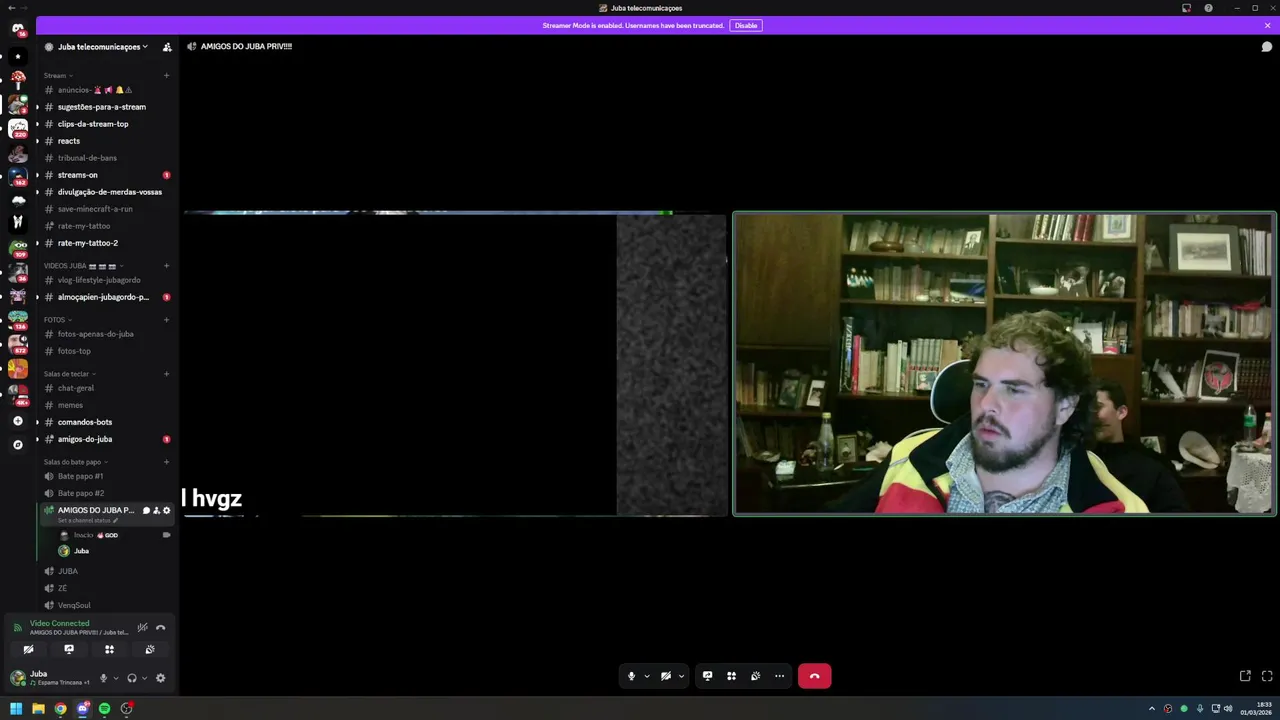The width and height of the screenshot is (1280, 720).
Task: Collapse the Salas do bate papo category
Action: click(x=76, y=462)
